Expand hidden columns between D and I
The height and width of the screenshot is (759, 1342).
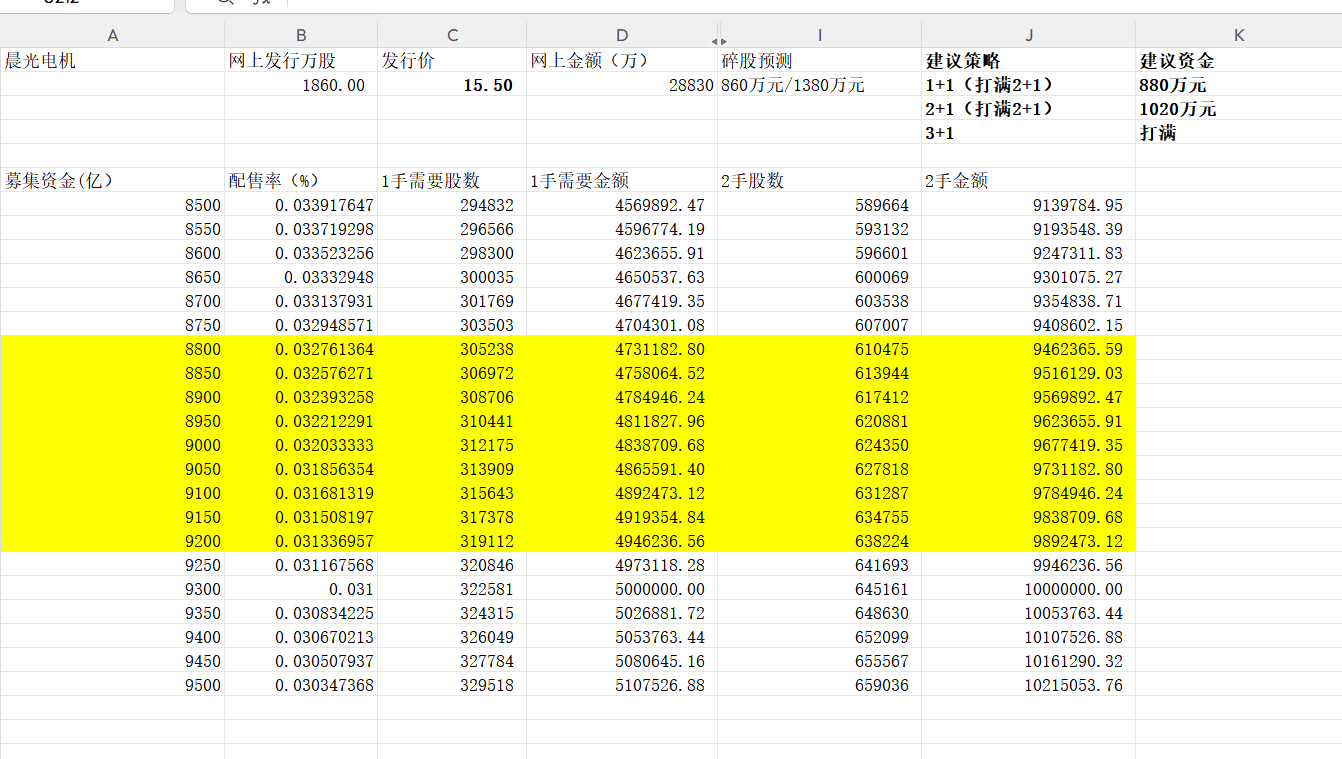click(717, 41)
